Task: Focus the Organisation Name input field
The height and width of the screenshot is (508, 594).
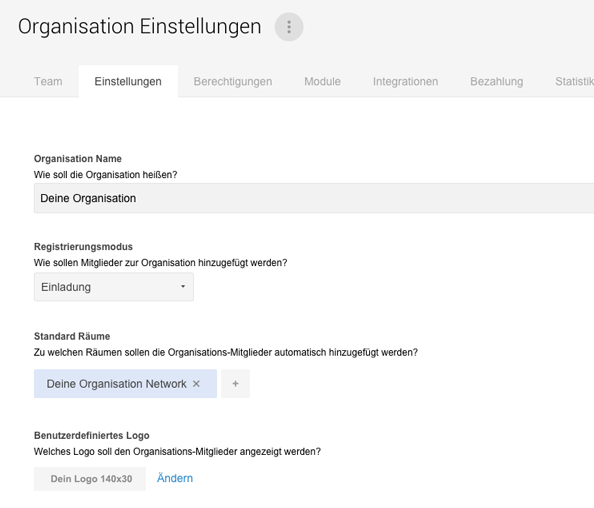Action: [314, 198]
